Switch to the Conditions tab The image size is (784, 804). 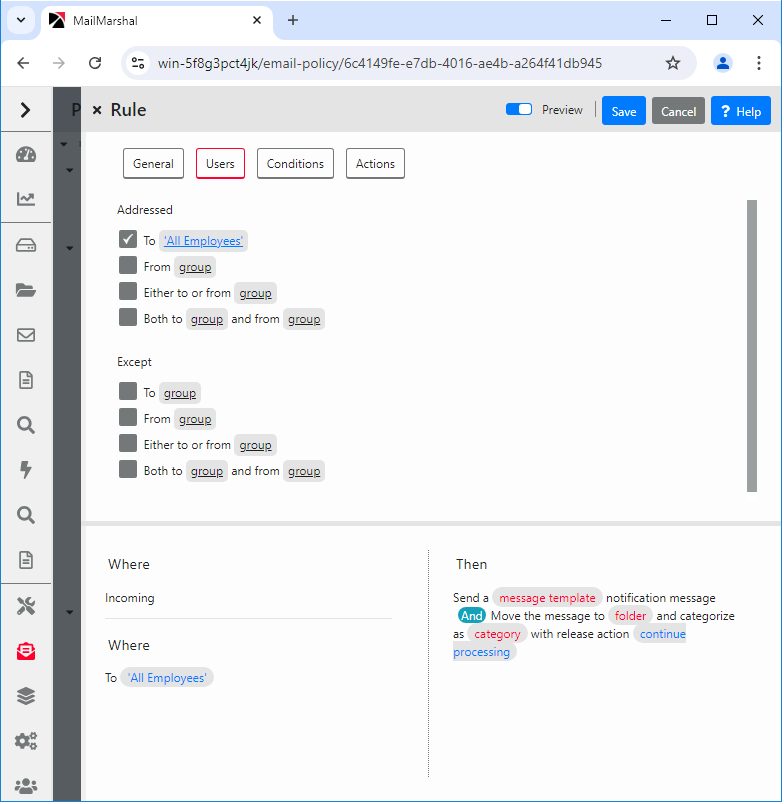pyautogui.click(x=295, y=164)
